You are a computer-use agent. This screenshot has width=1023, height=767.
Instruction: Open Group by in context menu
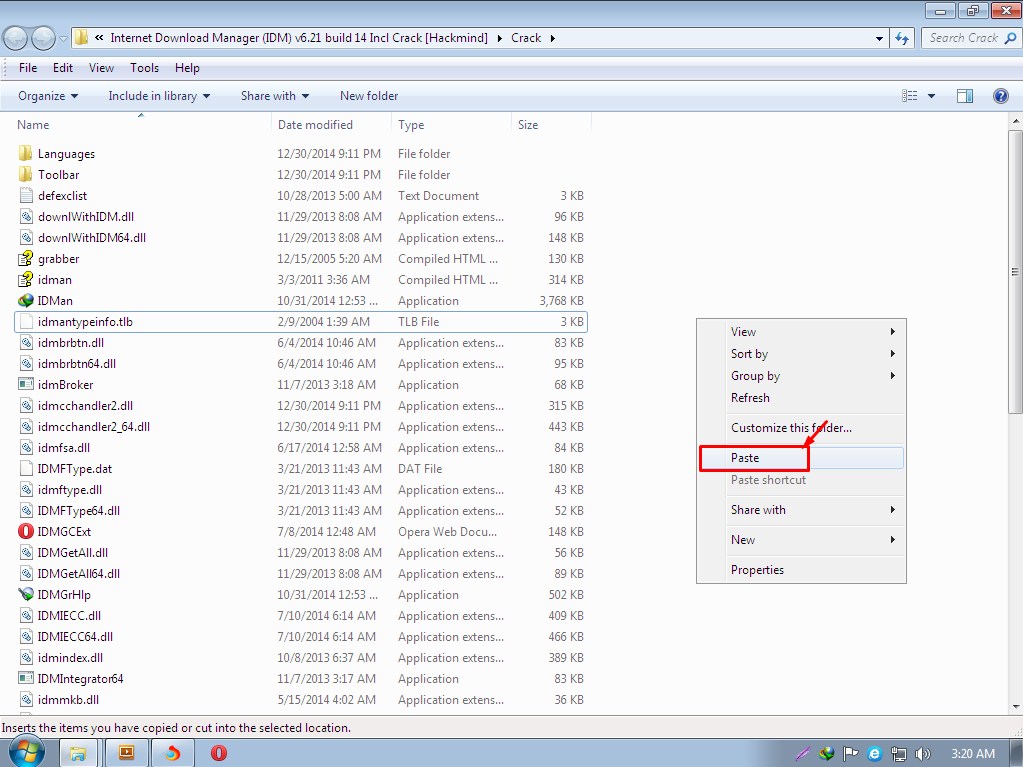click(801, 376)
